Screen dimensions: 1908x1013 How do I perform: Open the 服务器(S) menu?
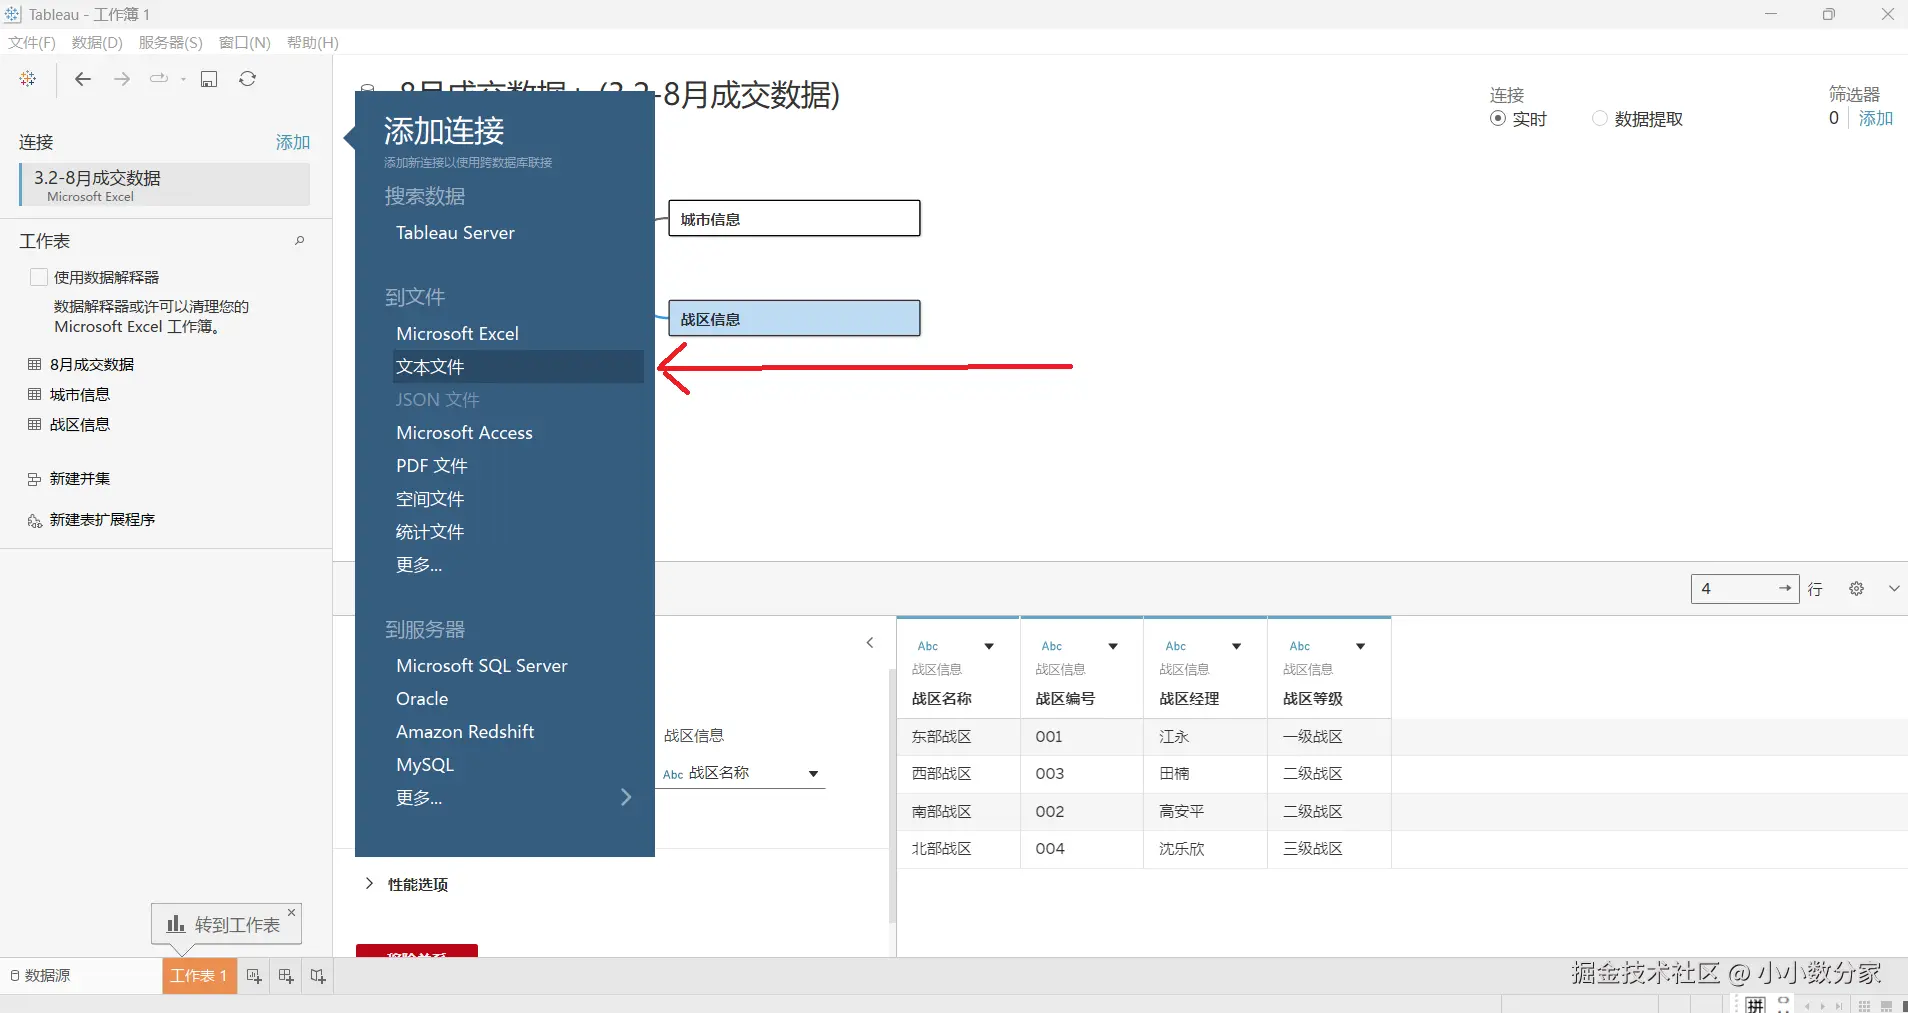[170, 43]
